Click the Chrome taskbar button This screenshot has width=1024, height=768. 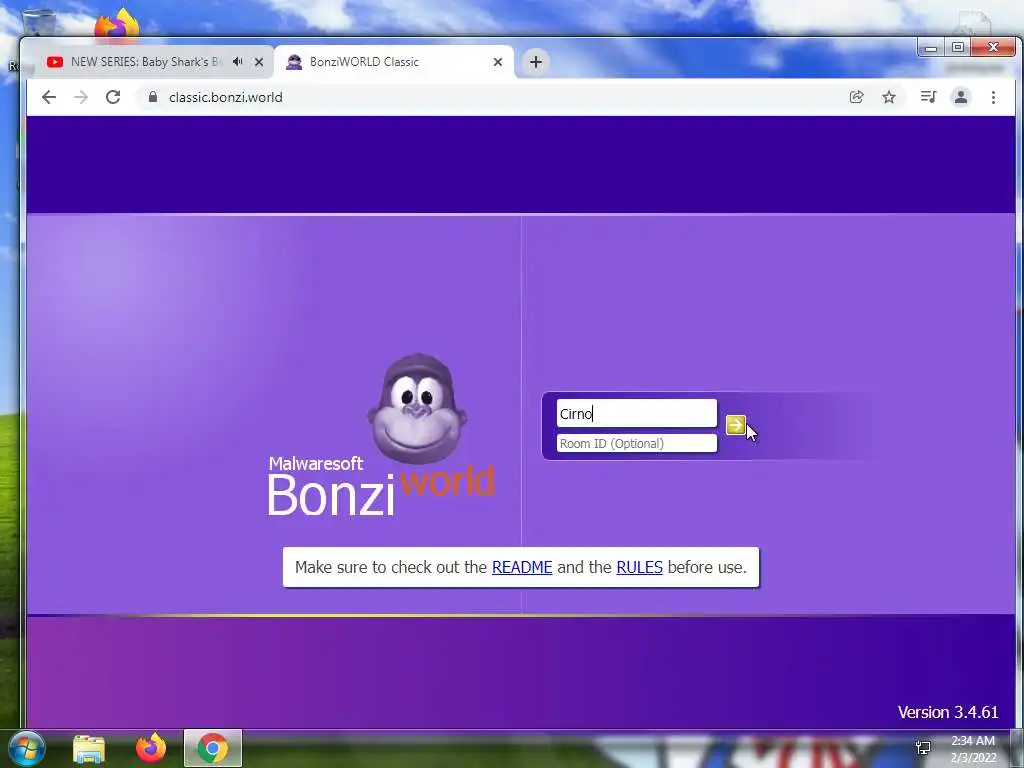(x=213, y=748)
